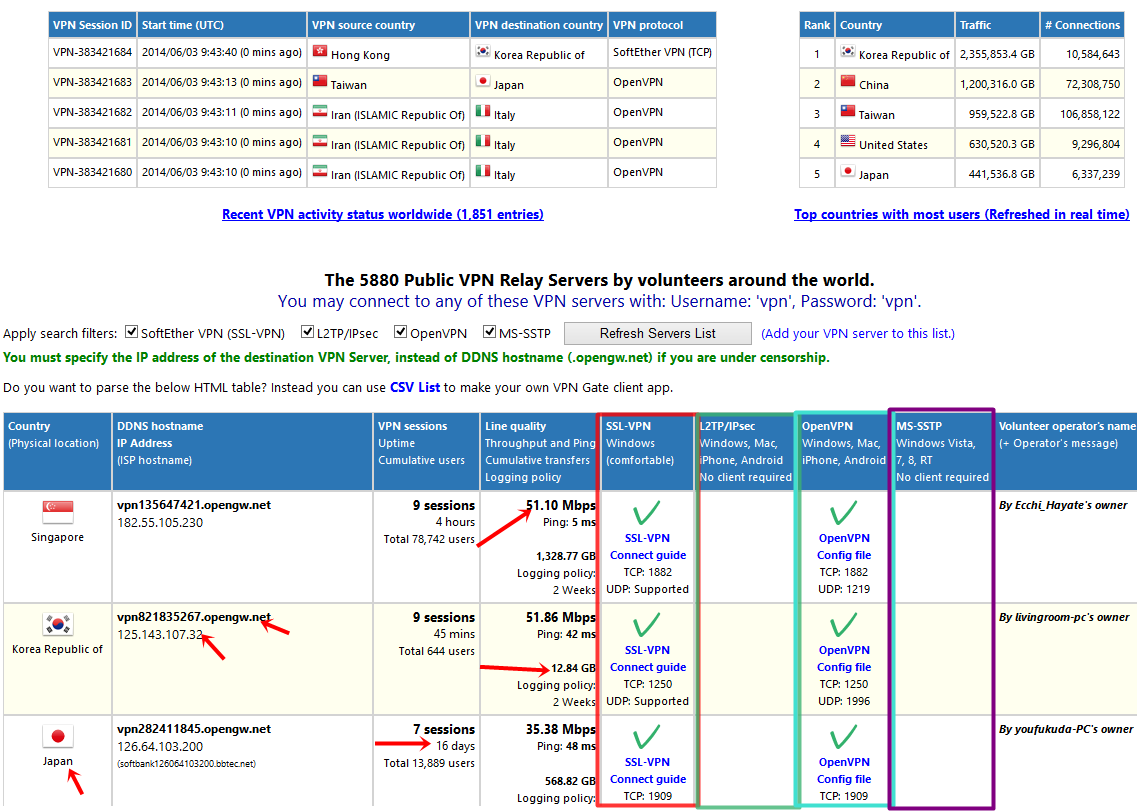Click Total 78,742 users text
Image resolution: width=1137 pixels, height=811 pixels.
429,539
